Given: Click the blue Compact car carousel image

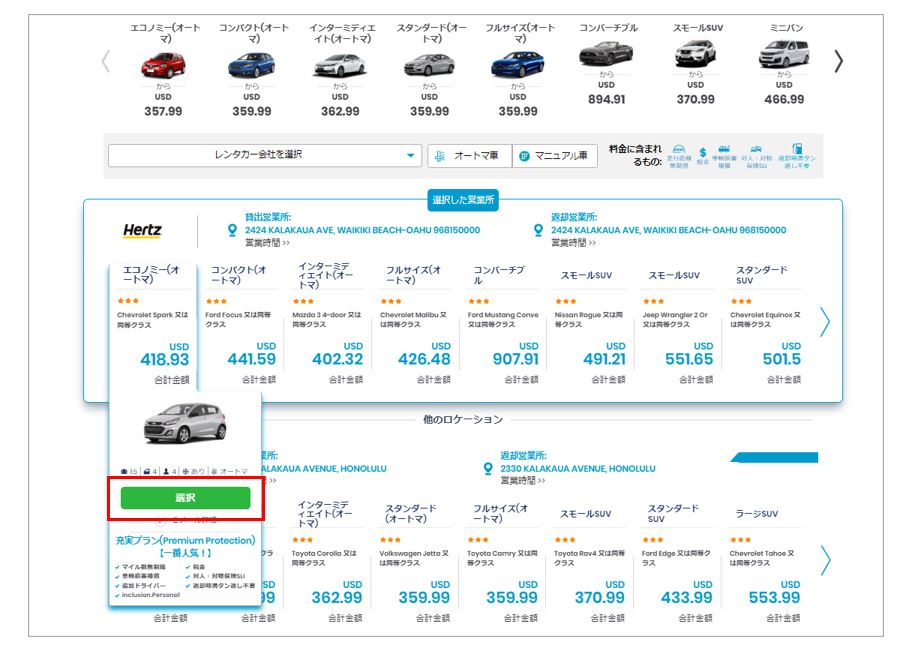Looking at the screenshot, I should [252, 65].
